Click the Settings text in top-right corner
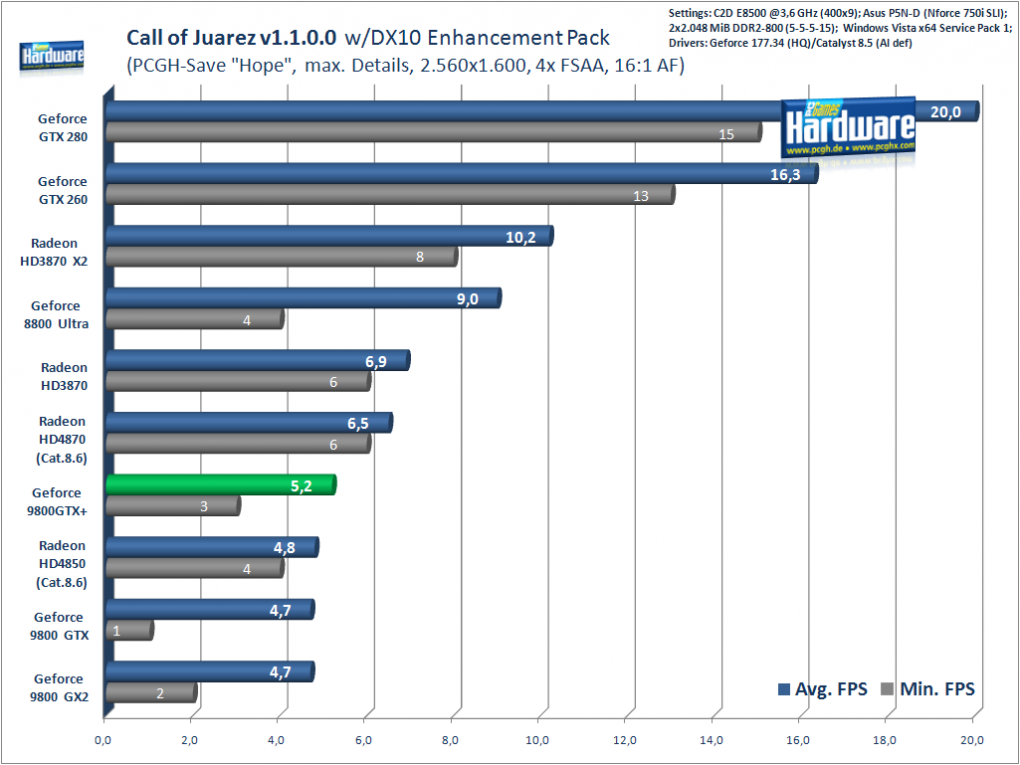The width and height of the screenshot is (1020, 765). [840, 28]
